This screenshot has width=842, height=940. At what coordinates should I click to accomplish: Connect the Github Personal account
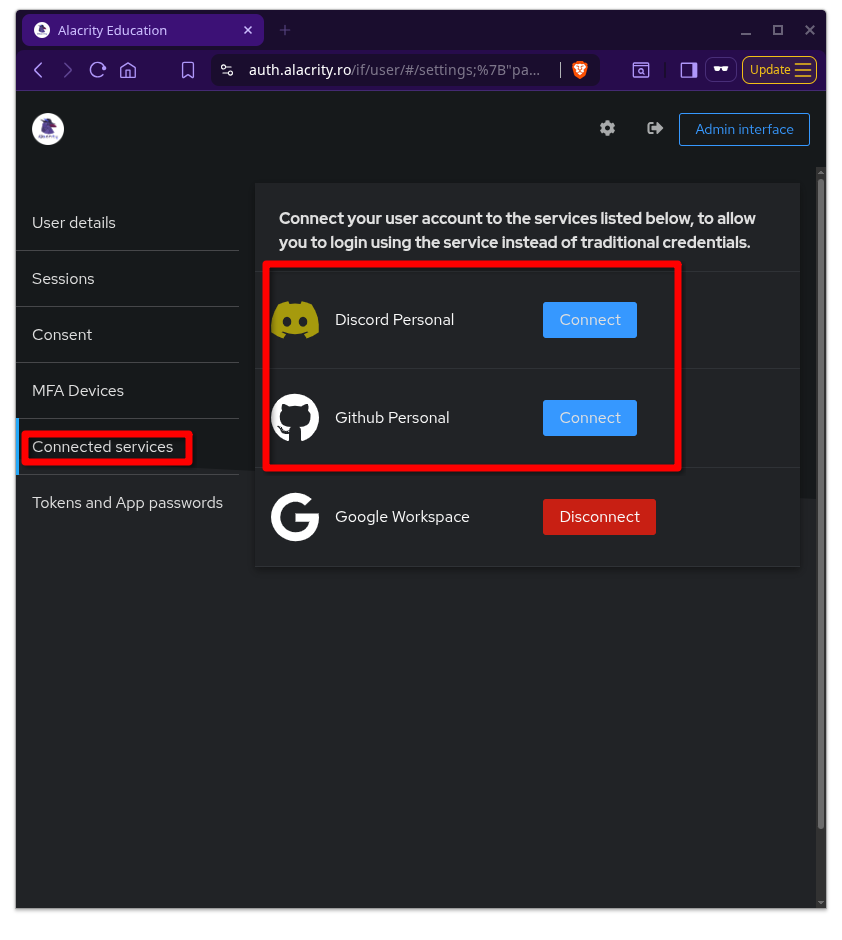tap(590, 417)
